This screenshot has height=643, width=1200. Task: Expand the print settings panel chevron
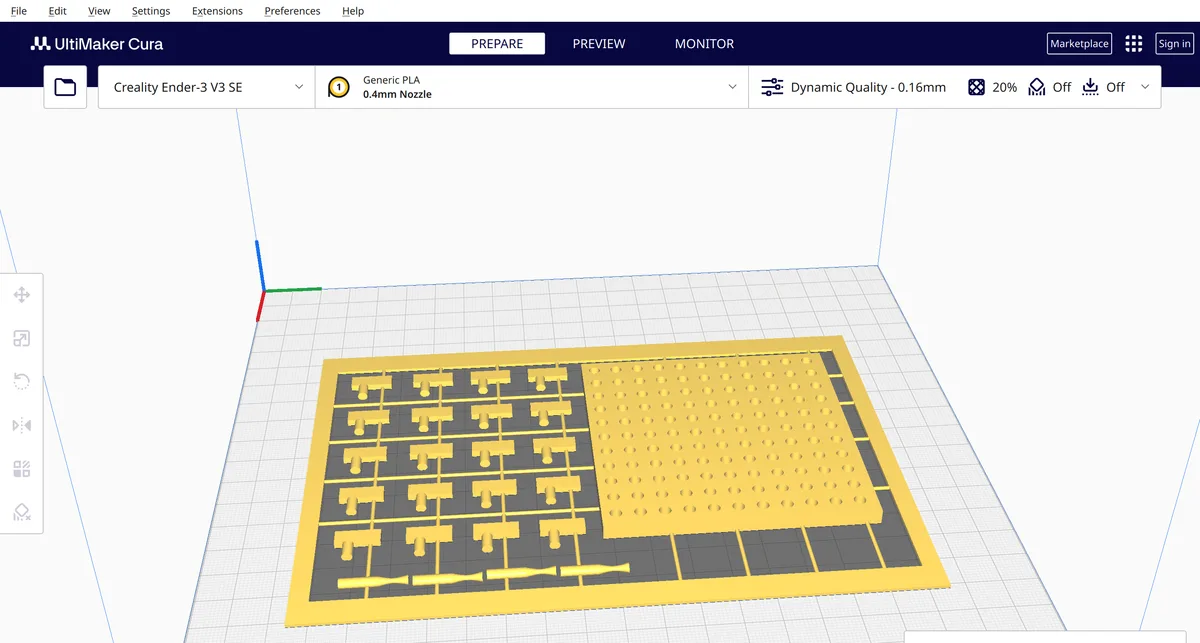click(x=1145, y=87)
